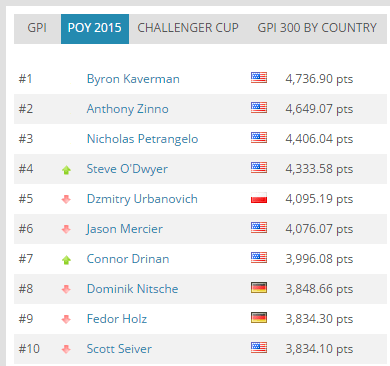Screen dimensions: 390x366
Task: Open Byron Kaverman's player profile
Action: (x=133, y=79)
